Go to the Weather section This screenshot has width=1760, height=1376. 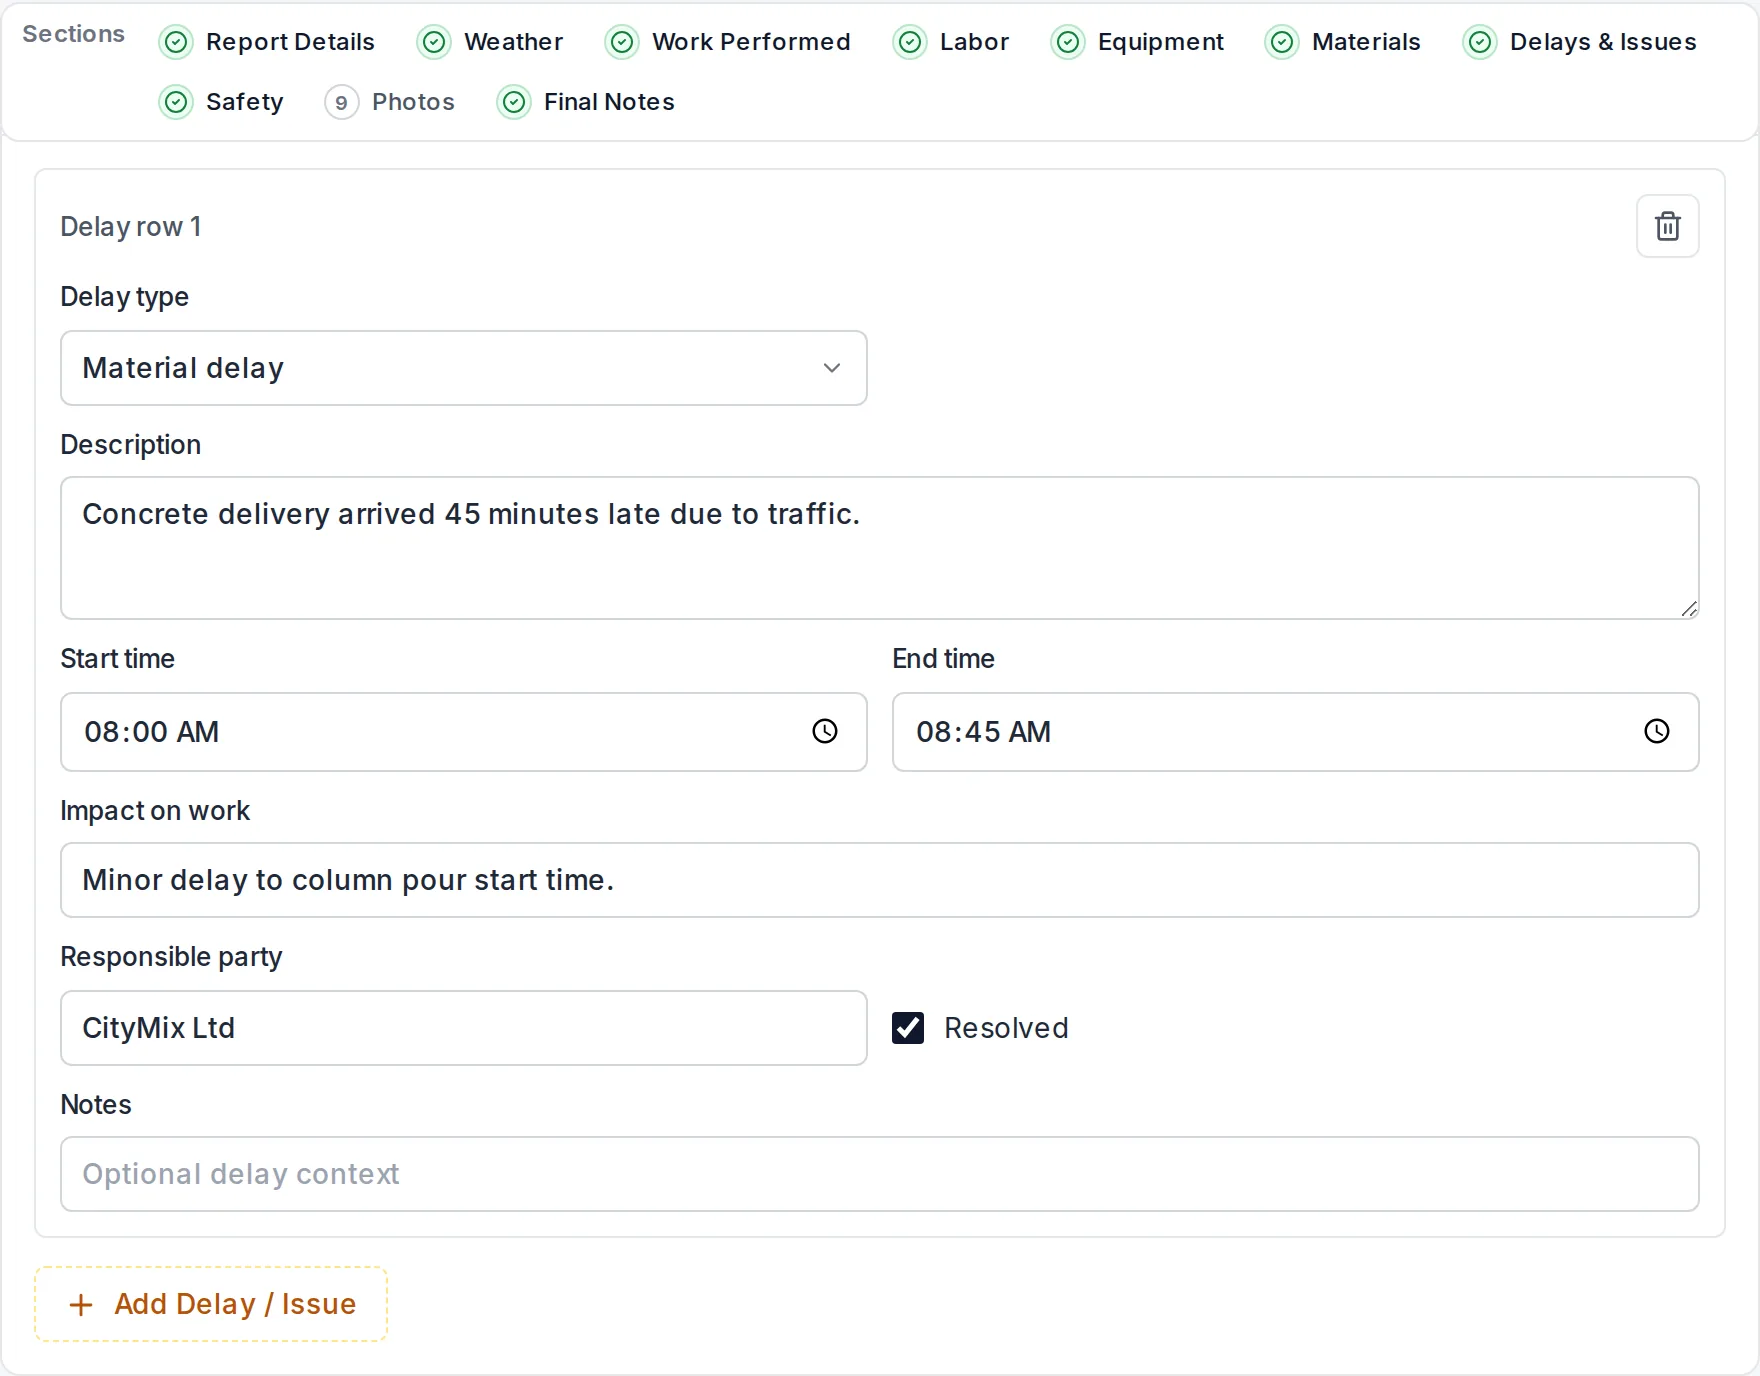(490, 42)
